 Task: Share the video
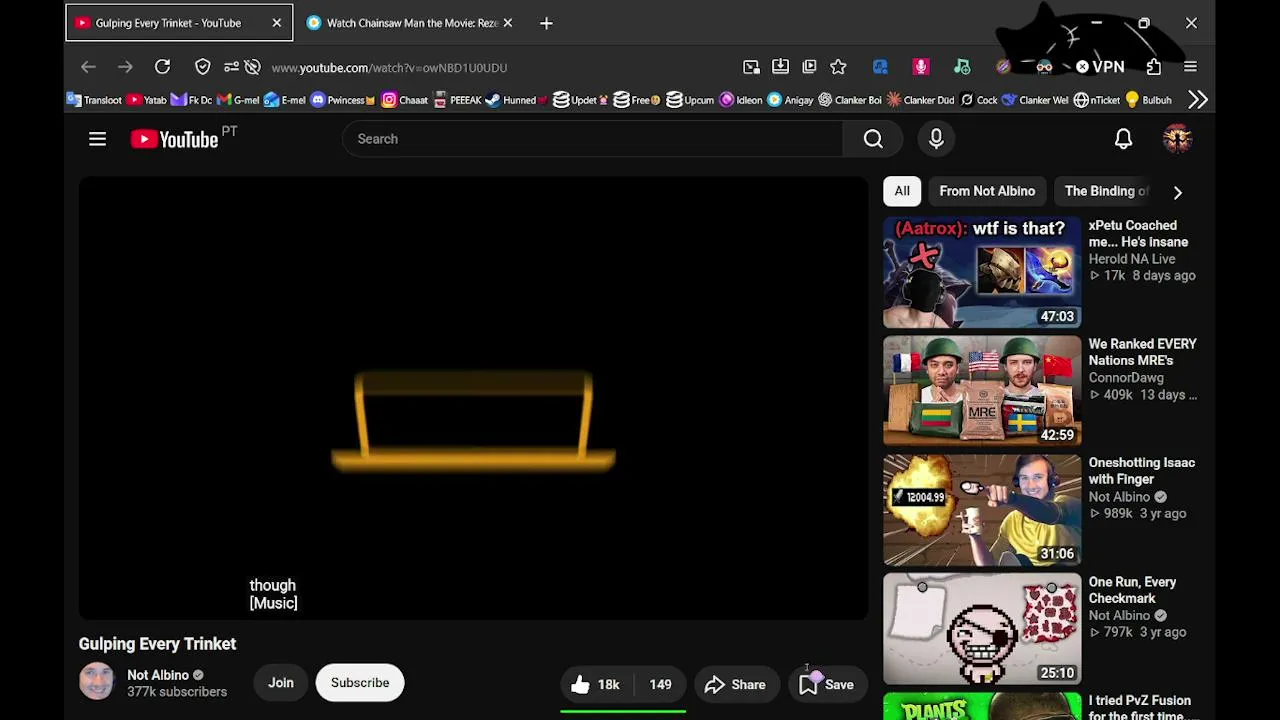735,684
